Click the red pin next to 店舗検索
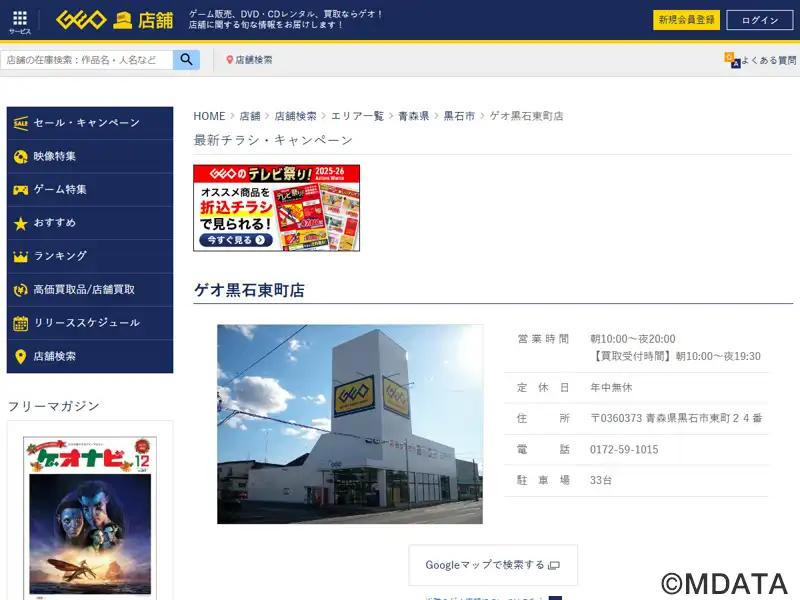This screenshot has height=600, width=800. (230, 60)
